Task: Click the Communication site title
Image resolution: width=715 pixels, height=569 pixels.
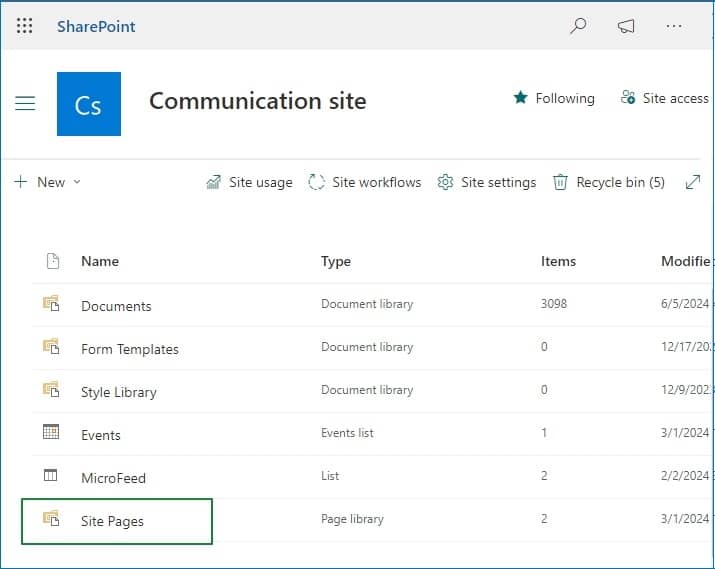Action: tap(258, 101)
